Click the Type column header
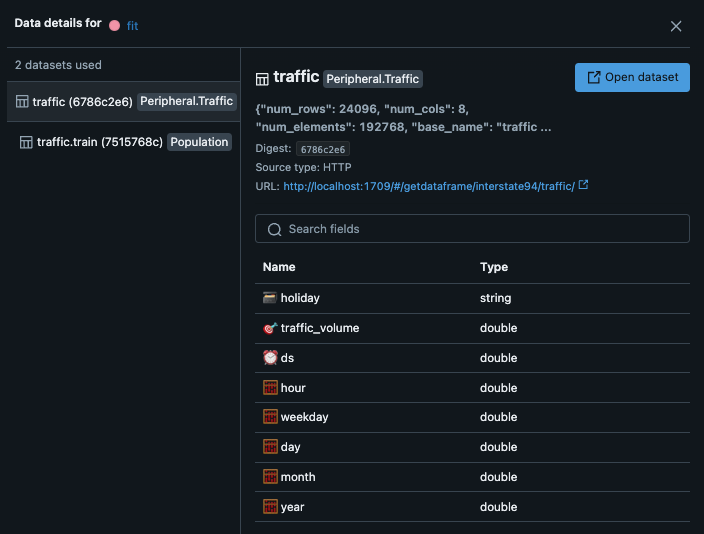 pos(494,267)
